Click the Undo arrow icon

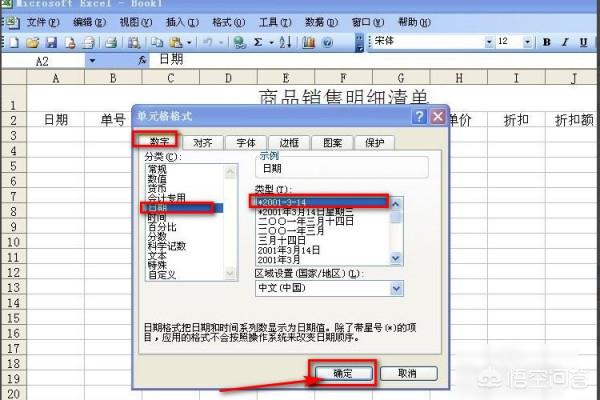click(207, 42)
